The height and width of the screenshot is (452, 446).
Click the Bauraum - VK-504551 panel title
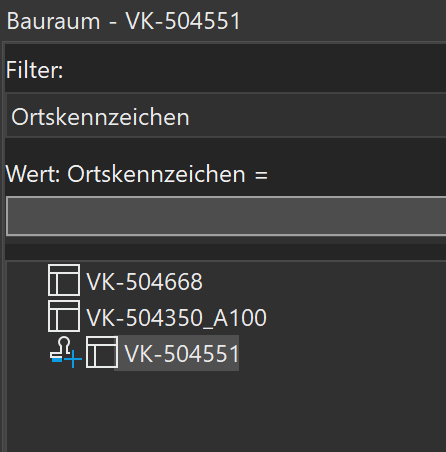point(123,21)
